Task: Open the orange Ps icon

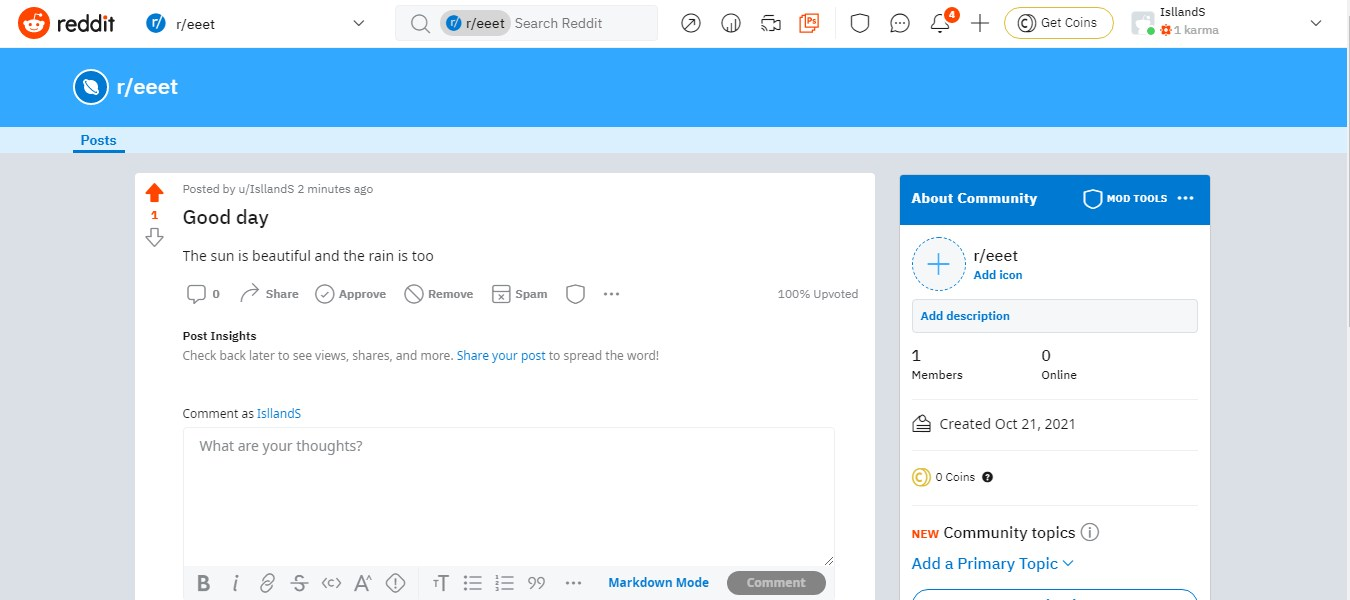Action: pos(809,23)
